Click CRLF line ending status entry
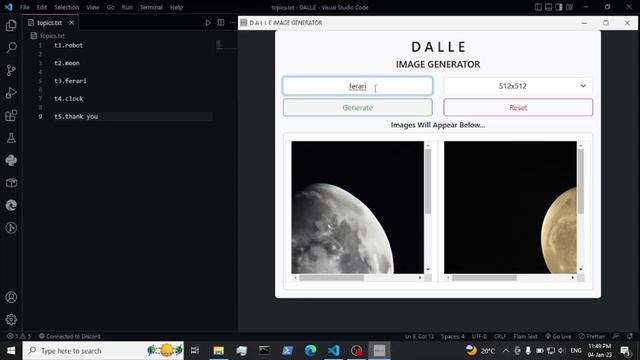This screenshot has height=360, width=640. click(x=500, y=336)
